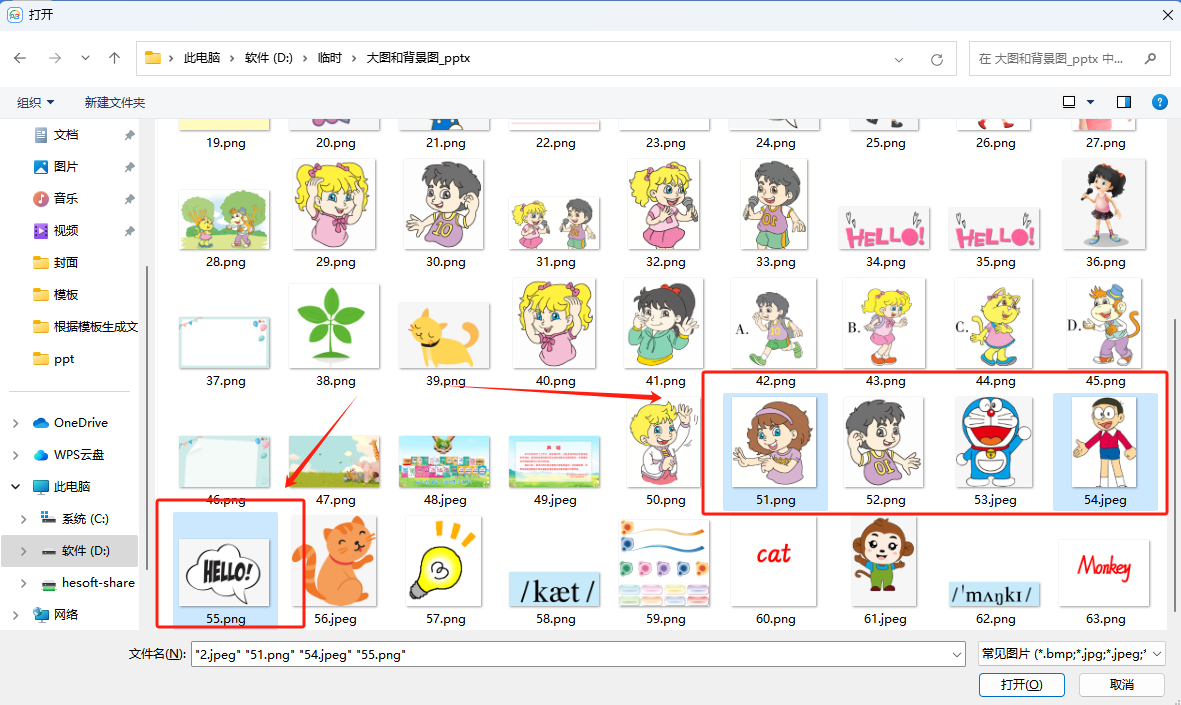
Task: Open the recent locations chevron beside Forward
Action: [x=84, y=58]
